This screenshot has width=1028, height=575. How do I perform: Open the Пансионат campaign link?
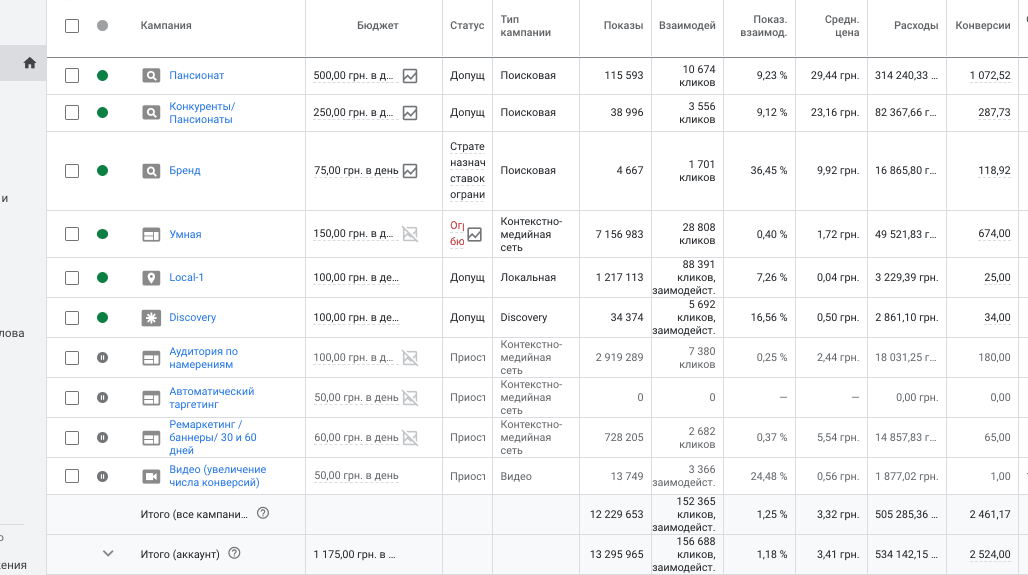197,75
